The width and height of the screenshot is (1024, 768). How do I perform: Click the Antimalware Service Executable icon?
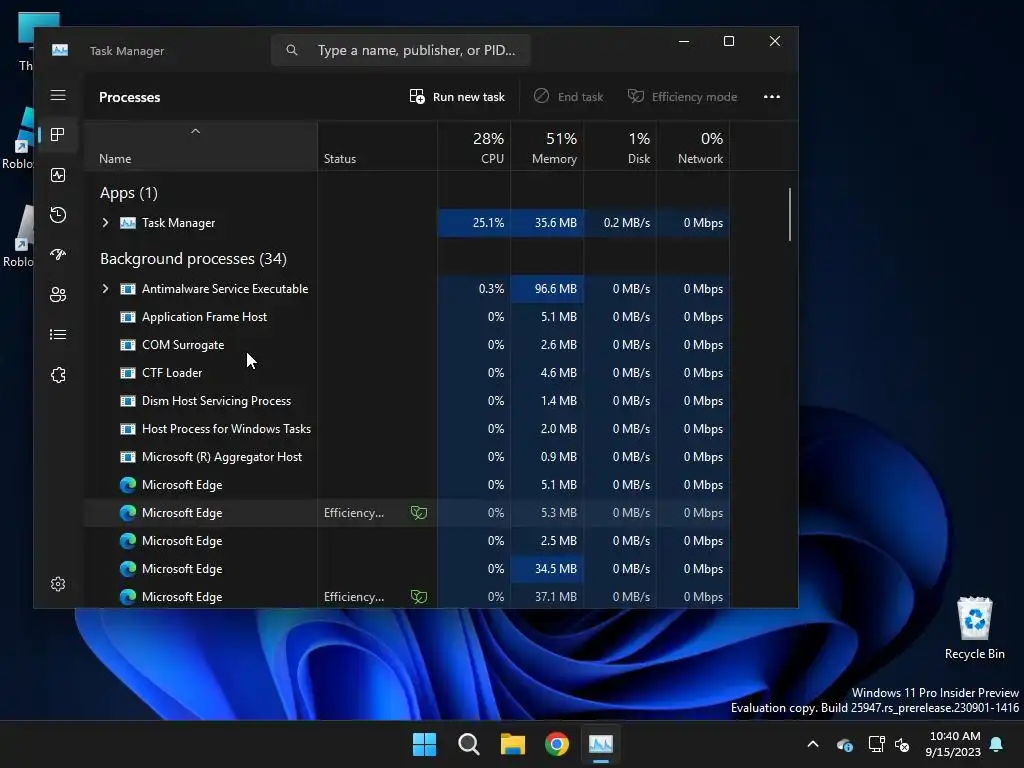pyautogui.click(x=128, y=289)
